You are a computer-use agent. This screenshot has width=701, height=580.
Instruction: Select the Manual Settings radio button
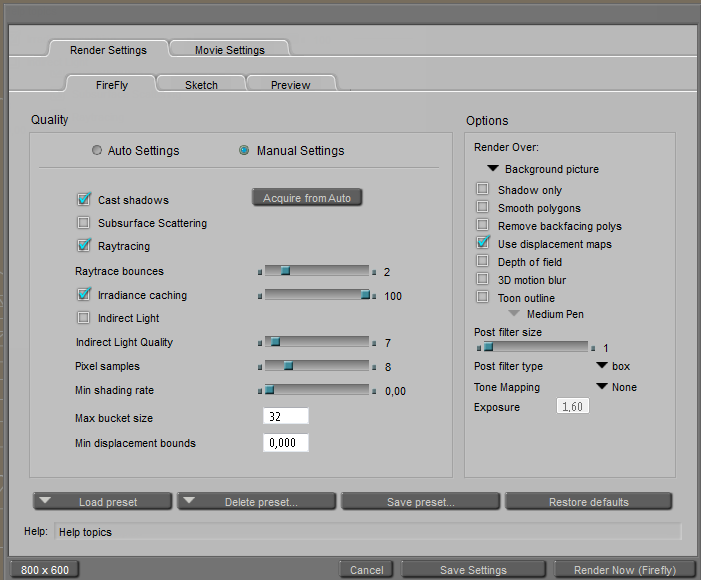244,151
